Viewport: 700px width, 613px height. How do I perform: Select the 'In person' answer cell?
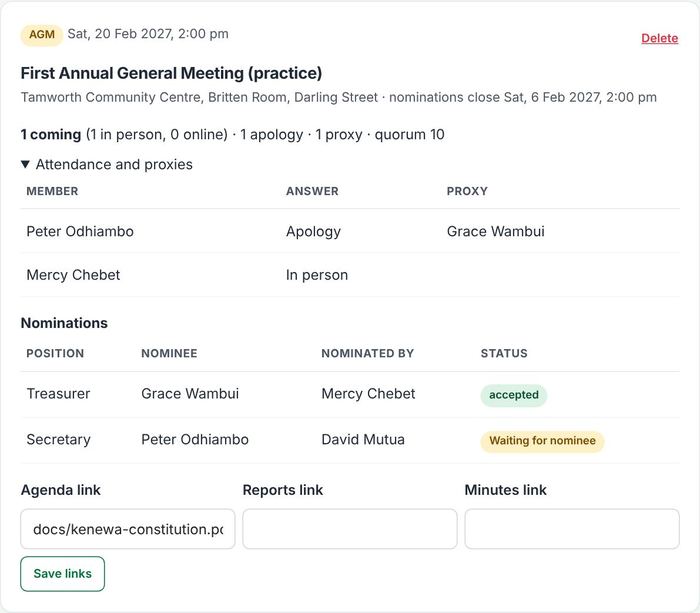[x=317, y=275]
